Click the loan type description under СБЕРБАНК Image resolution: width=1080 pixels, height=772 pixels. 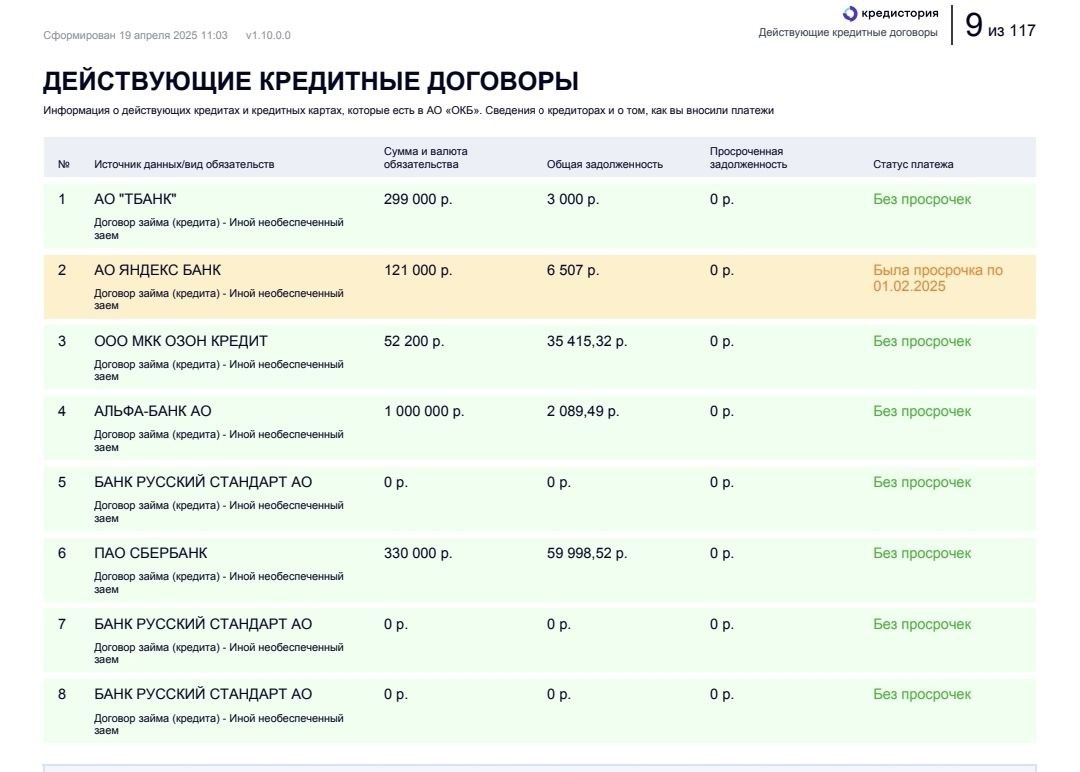point(218,583)
